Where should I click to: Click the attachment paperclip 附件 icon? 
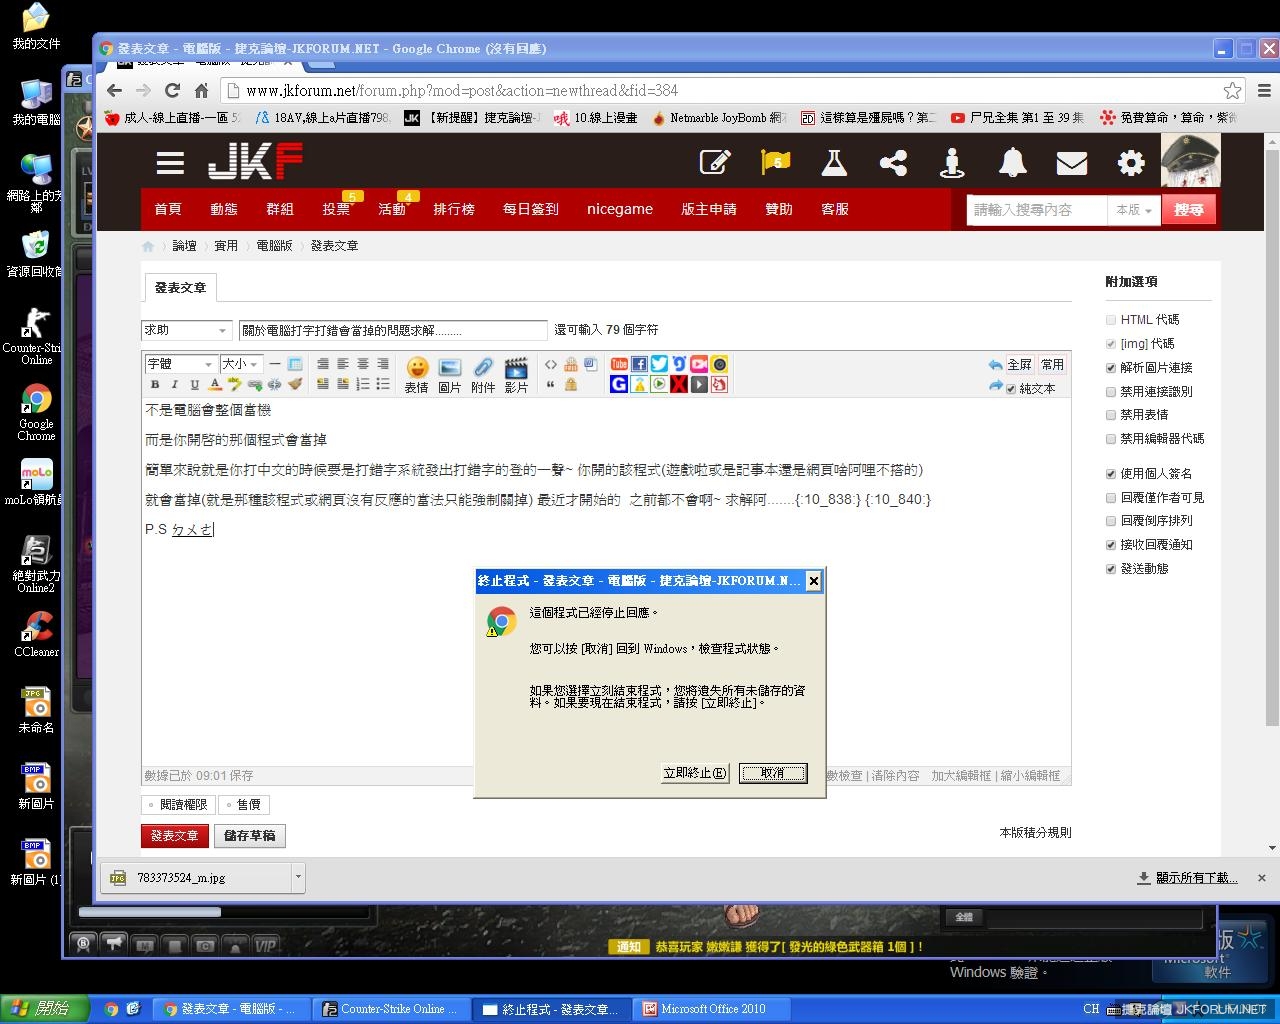[483, 368]
